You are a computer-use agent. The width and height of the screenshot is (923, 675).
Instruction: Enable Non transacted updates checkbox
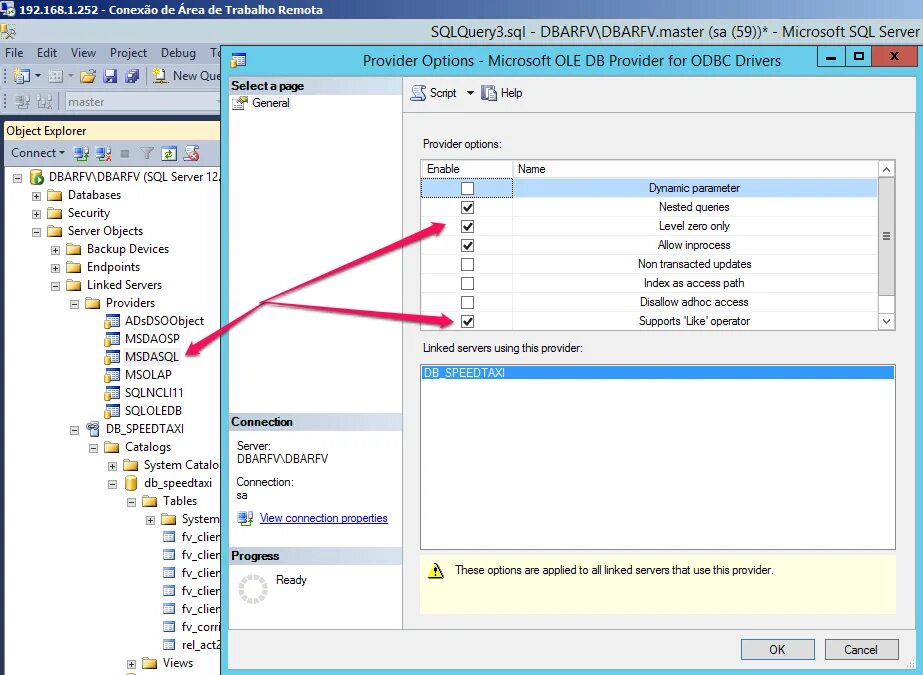(x=467, y=264)
